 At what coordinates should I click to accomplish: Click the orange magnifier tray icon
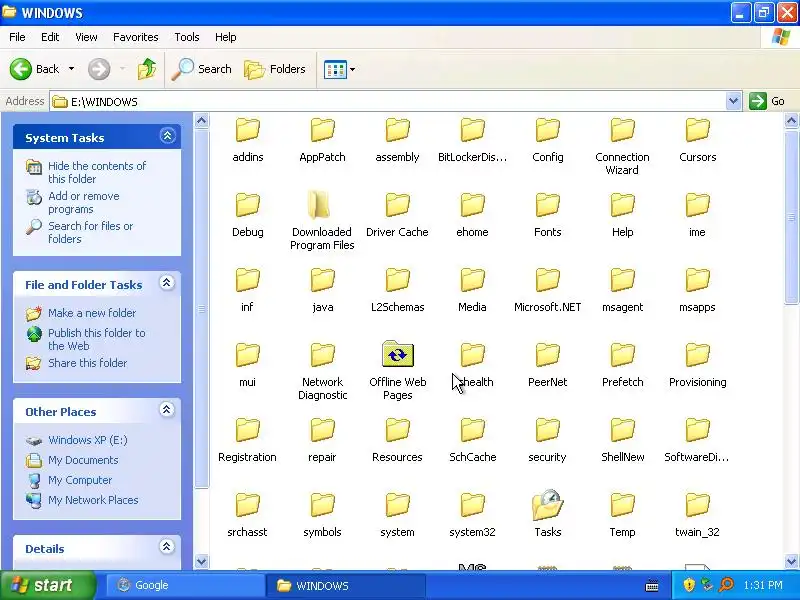point(726,585)
